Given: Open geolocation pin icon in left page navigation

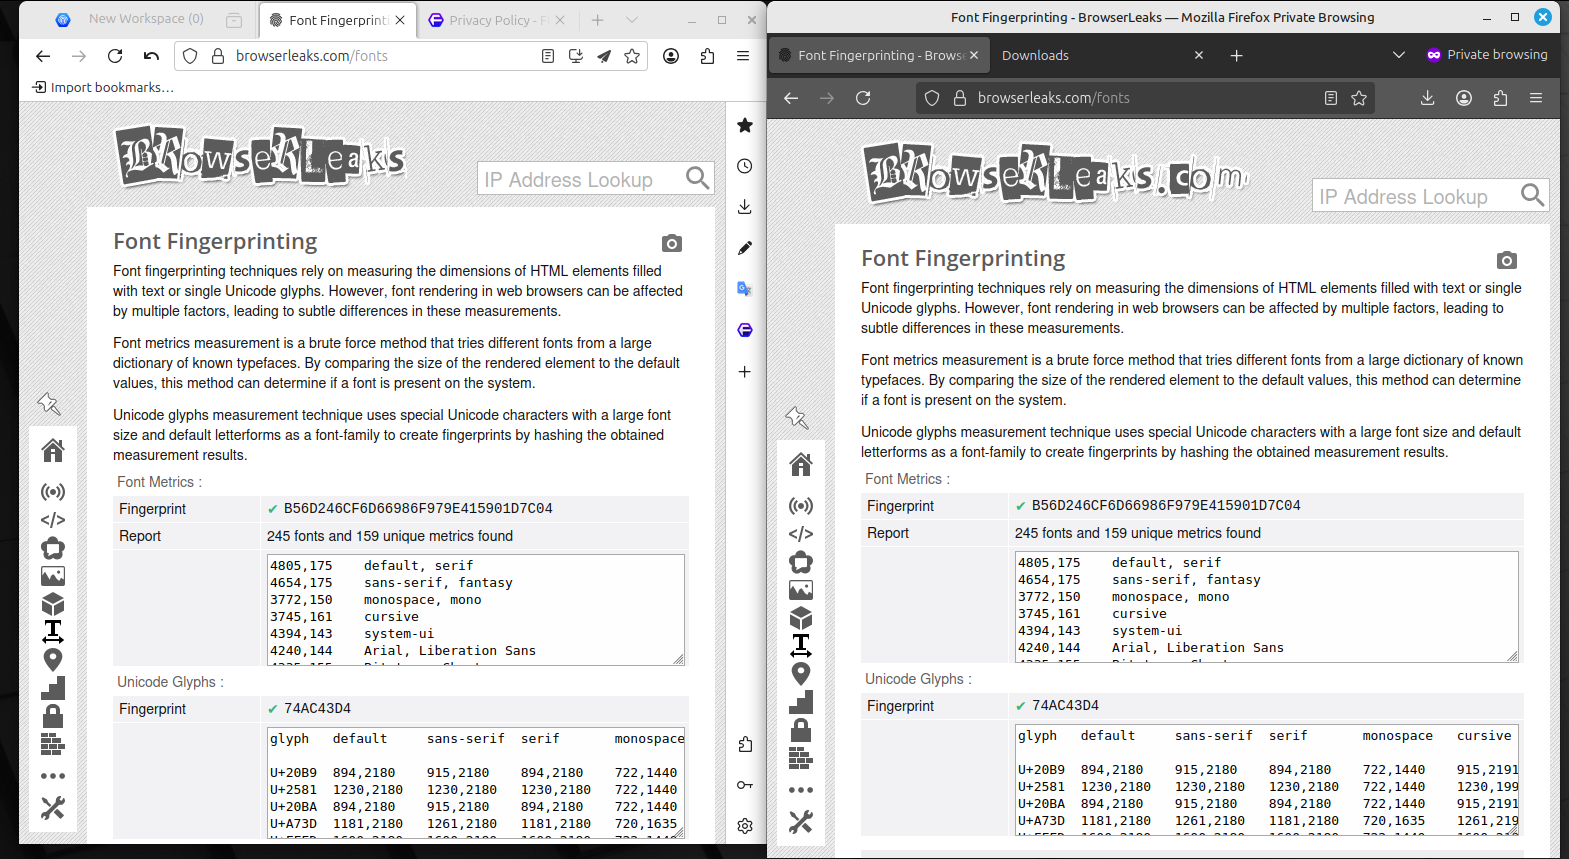Looking at the screenshot, I should pyautogui.click(x=53, y=660).
